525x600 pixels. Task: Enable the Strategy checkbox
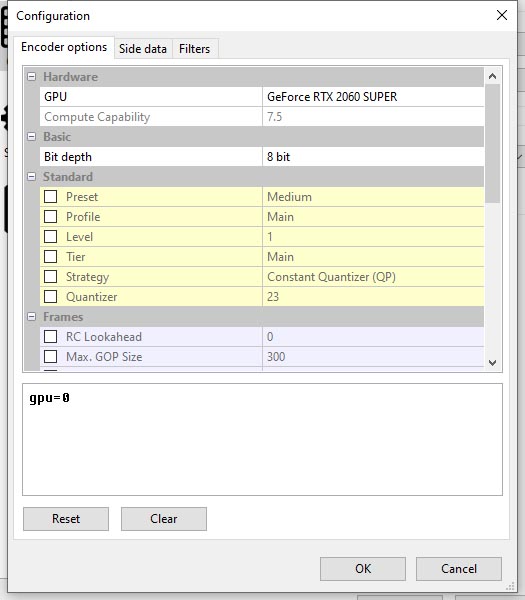click(51, 277)
